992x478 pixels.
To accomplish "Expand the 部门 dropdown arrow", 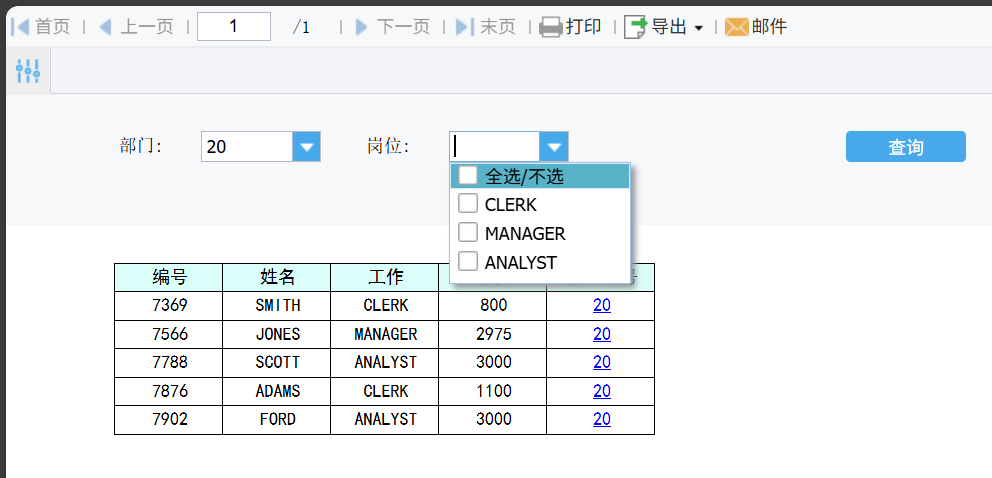I will 307,147.
